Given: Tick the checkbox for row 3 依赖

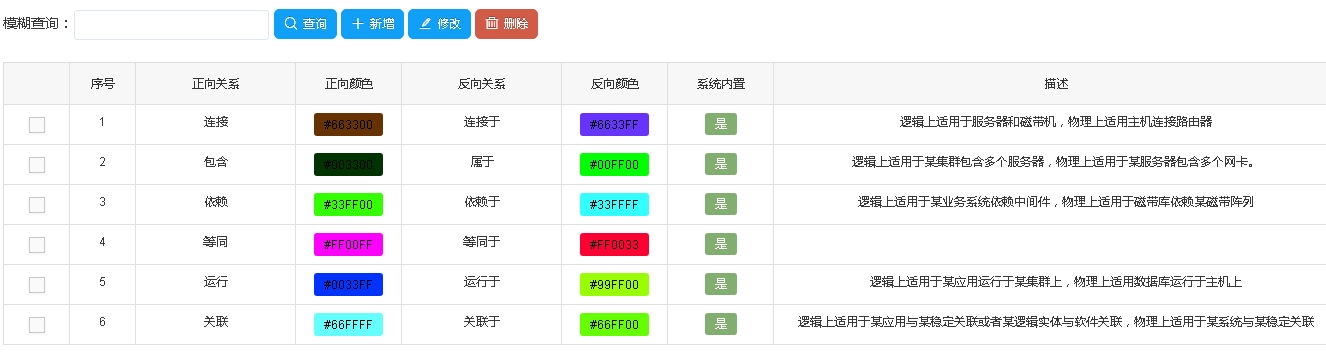Looking at the screenshot, I should [x=37, y=205].
